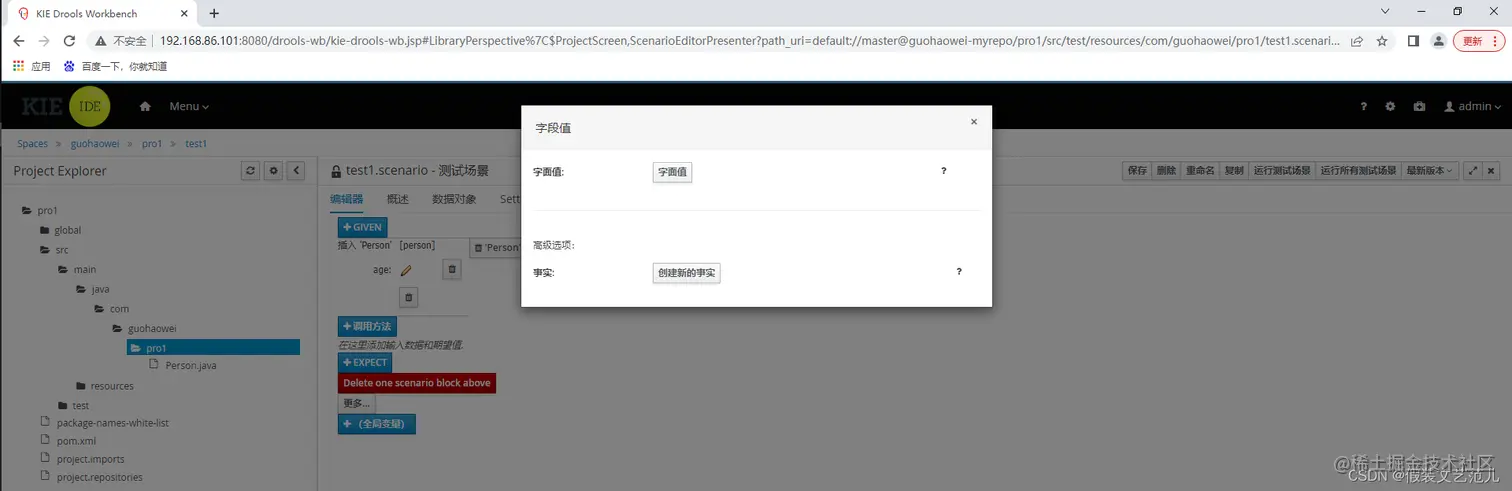Click the test1 breadcrumb link

(x=196, y=144)
